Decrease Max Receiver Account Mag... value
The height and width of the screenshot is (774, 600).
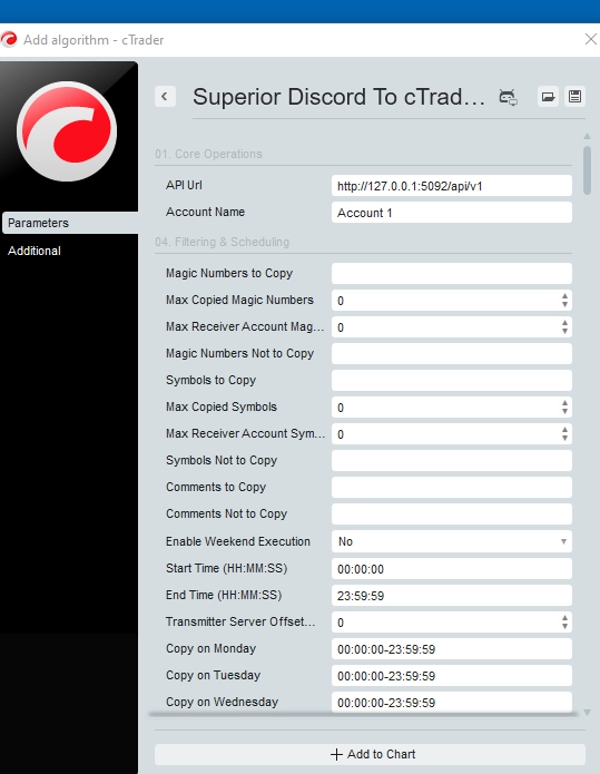pos(564,331)
